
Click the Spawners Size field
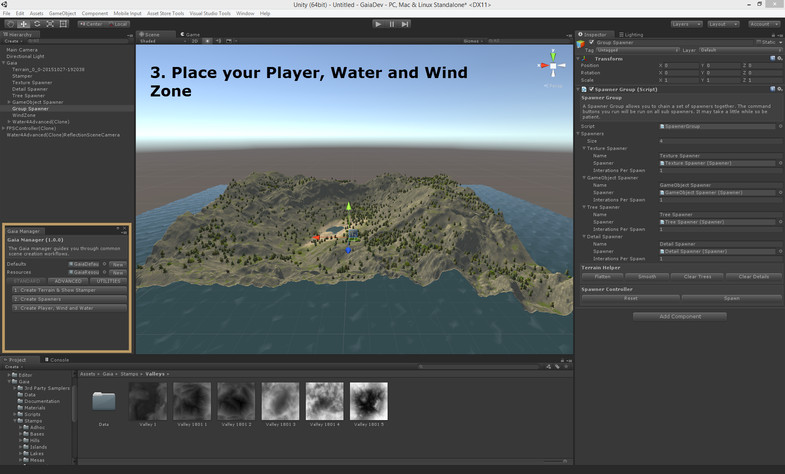point(720,141)
